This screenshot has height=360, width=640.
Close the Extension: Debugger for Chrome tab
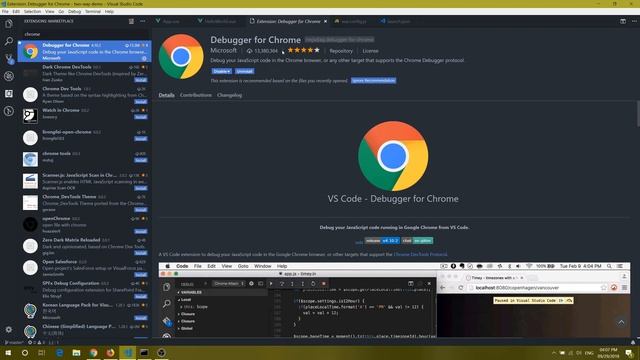(325, 21)
